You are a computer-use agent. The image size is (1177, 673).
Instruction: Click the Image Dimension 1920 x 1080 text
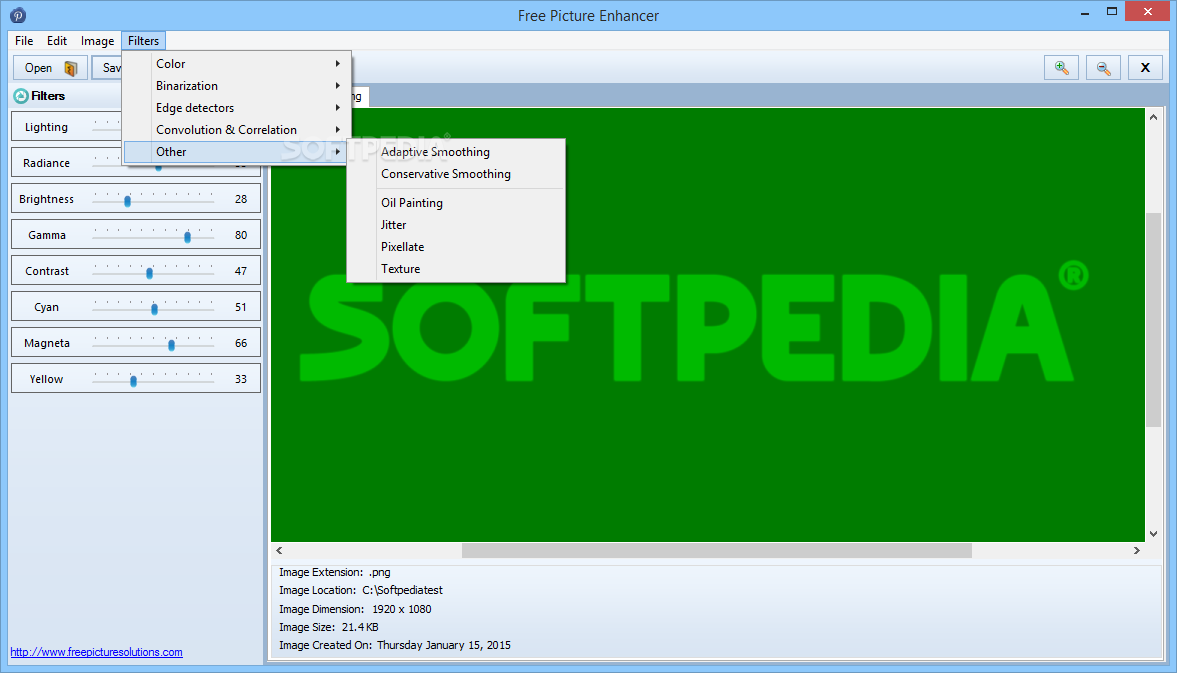tap(355, 608)
